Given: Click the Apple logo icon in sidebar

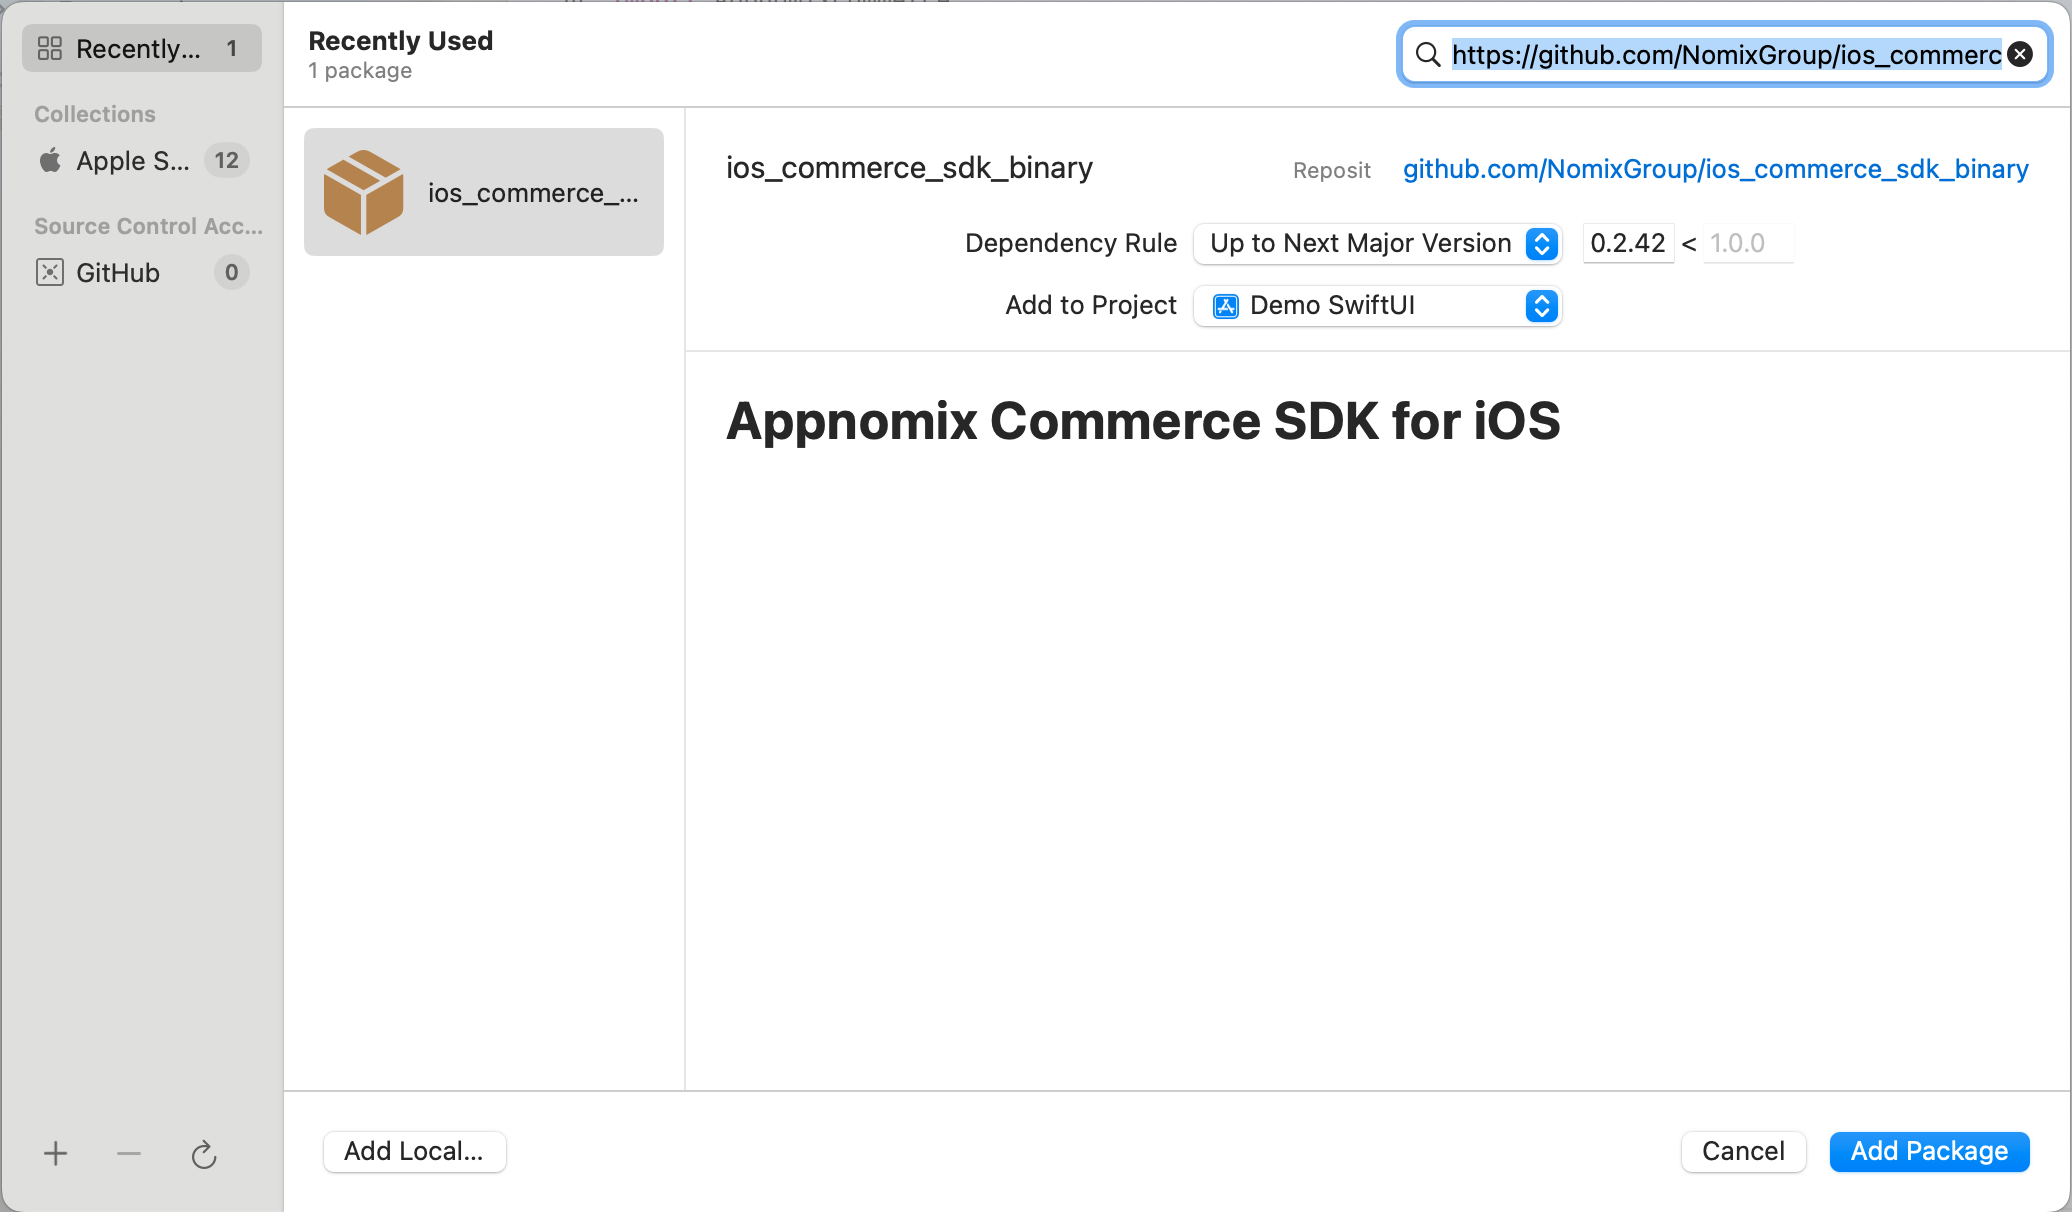Looking at the screenshot, I should click(x=50, y=161).
